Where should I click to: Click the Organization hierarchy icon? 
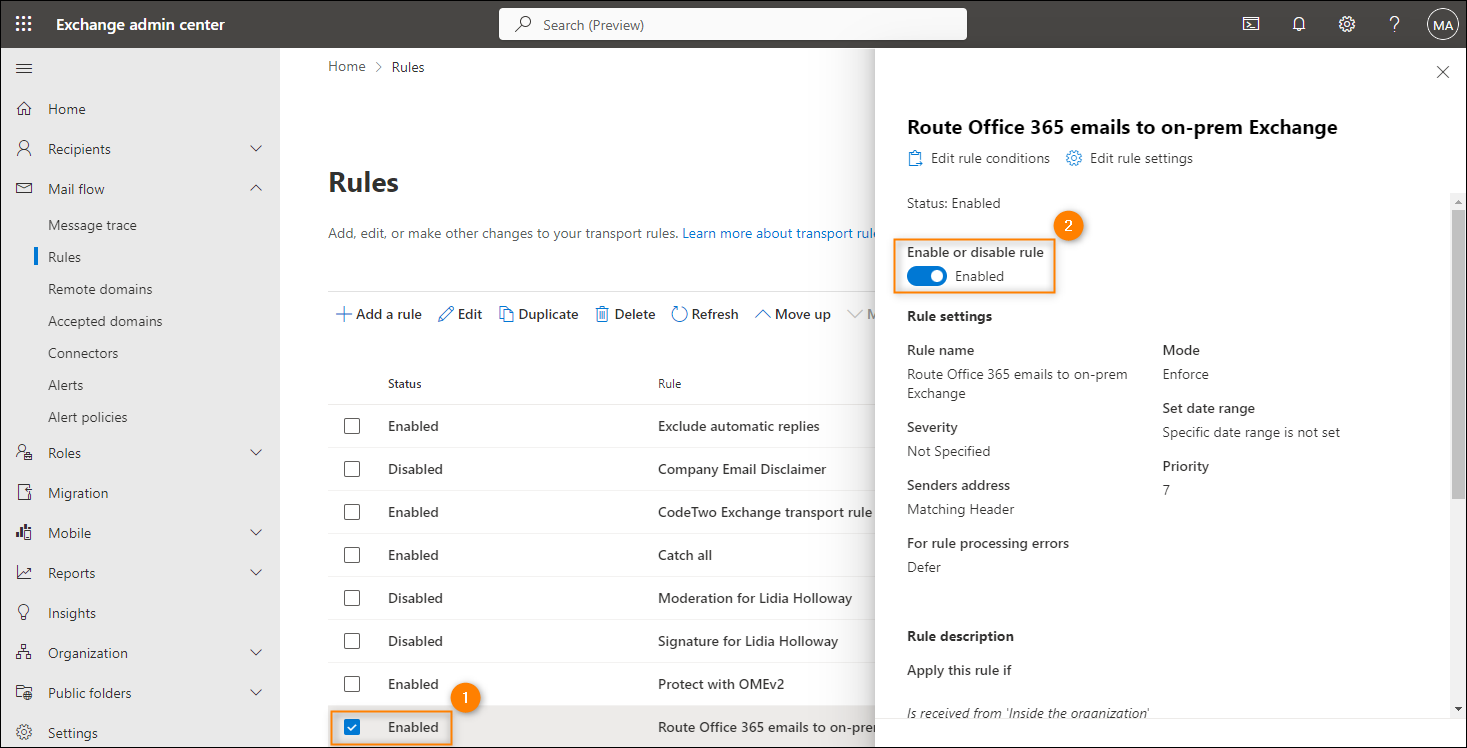(25, 653)
